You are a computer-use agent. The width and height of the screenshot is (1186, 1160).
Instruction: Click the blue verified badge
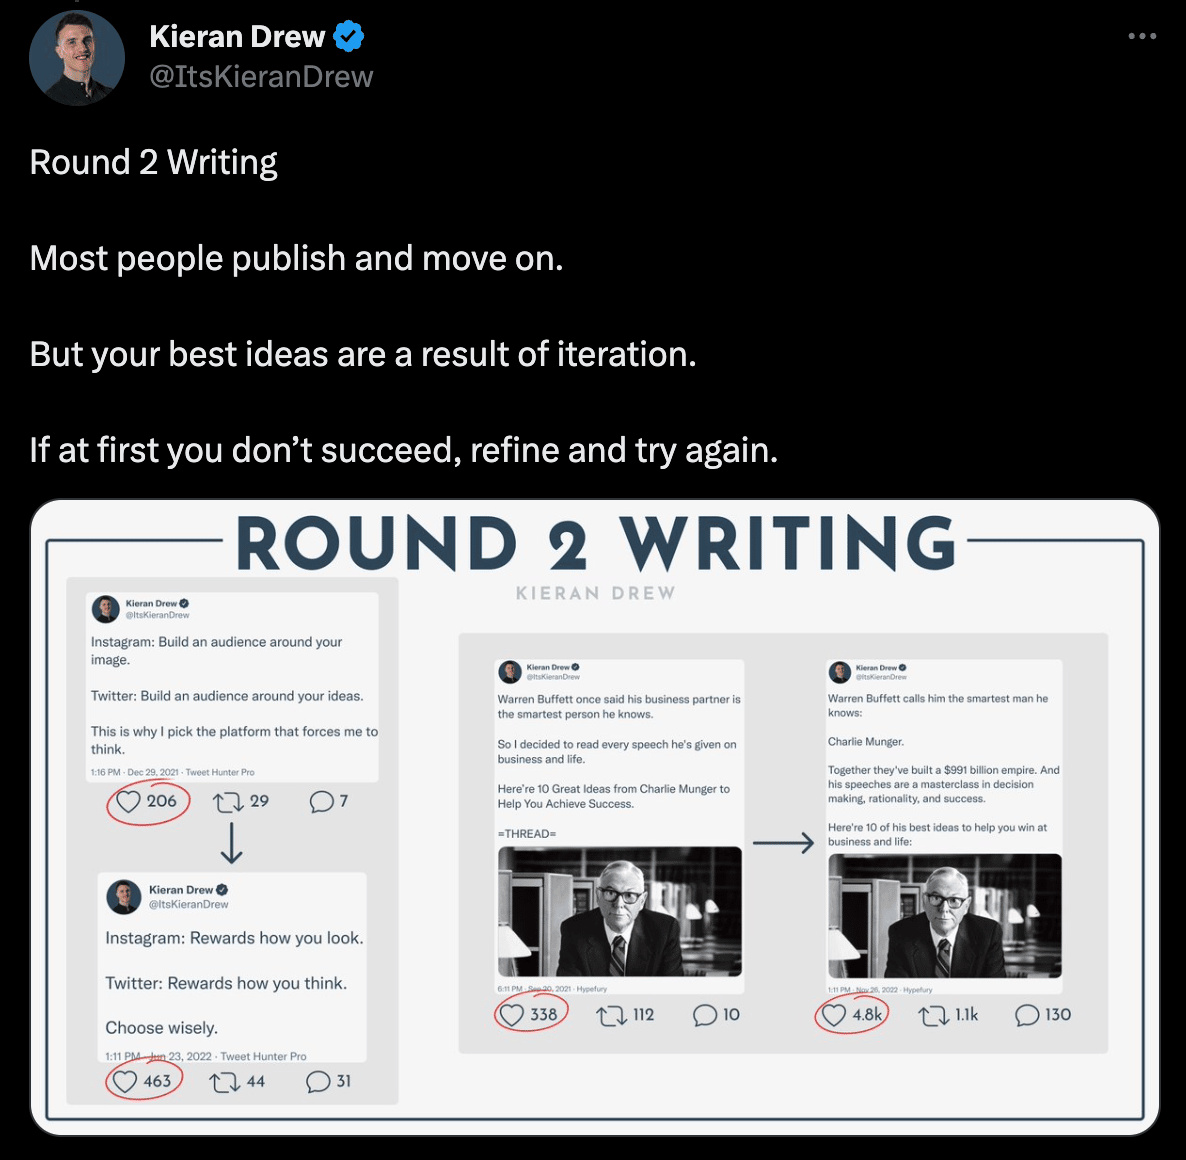pos(349,36)
